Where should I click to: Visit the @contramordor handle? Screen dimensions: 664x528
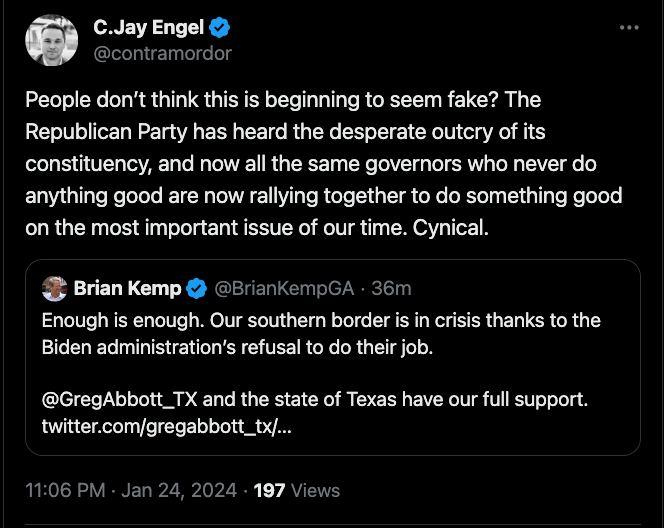[162, 53]
